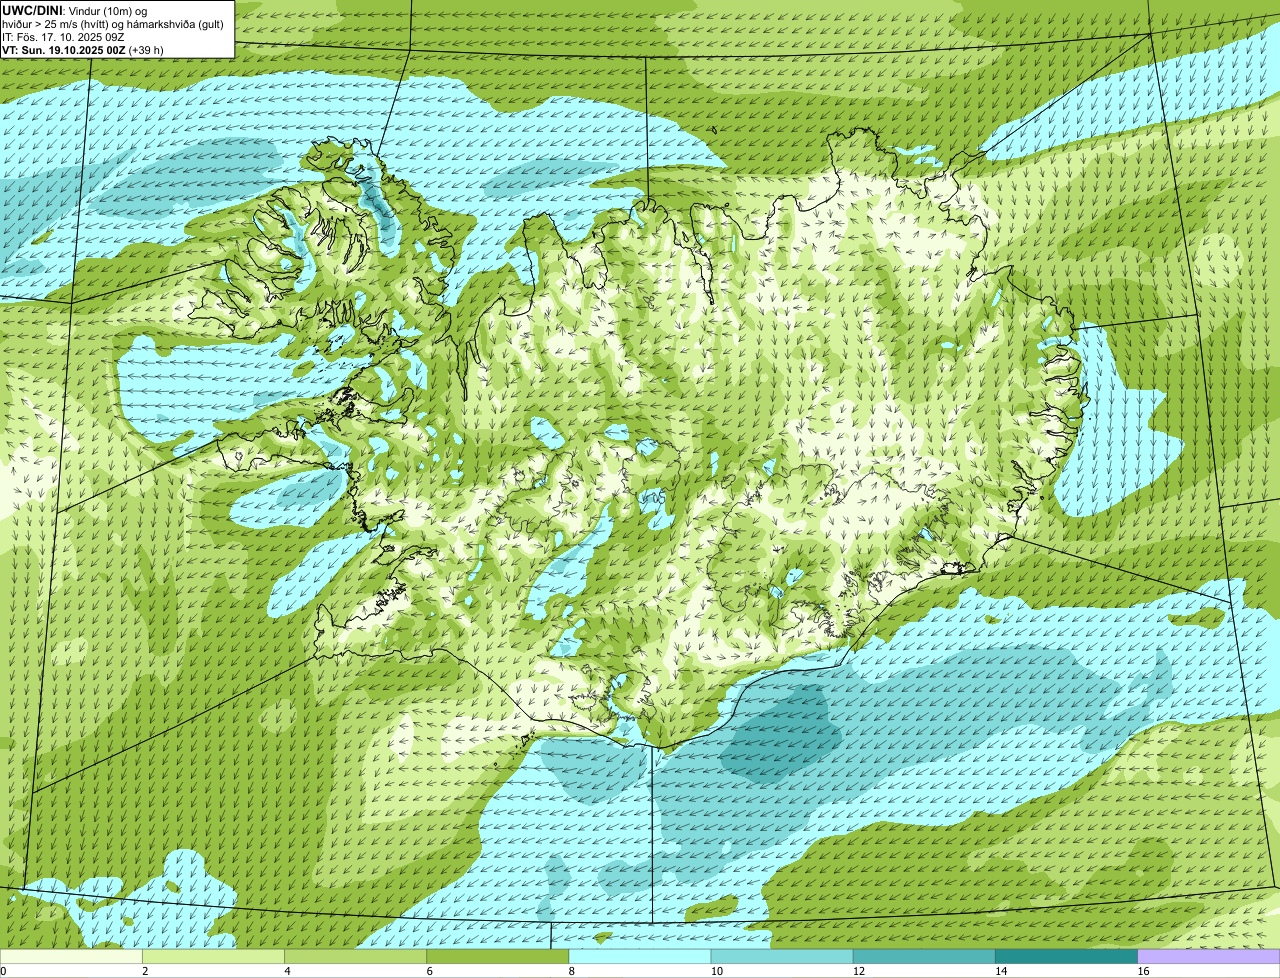Viewport: 1280px width, 978px height.
Task: Click the legend value label '2'
Action: coord(145,971)
